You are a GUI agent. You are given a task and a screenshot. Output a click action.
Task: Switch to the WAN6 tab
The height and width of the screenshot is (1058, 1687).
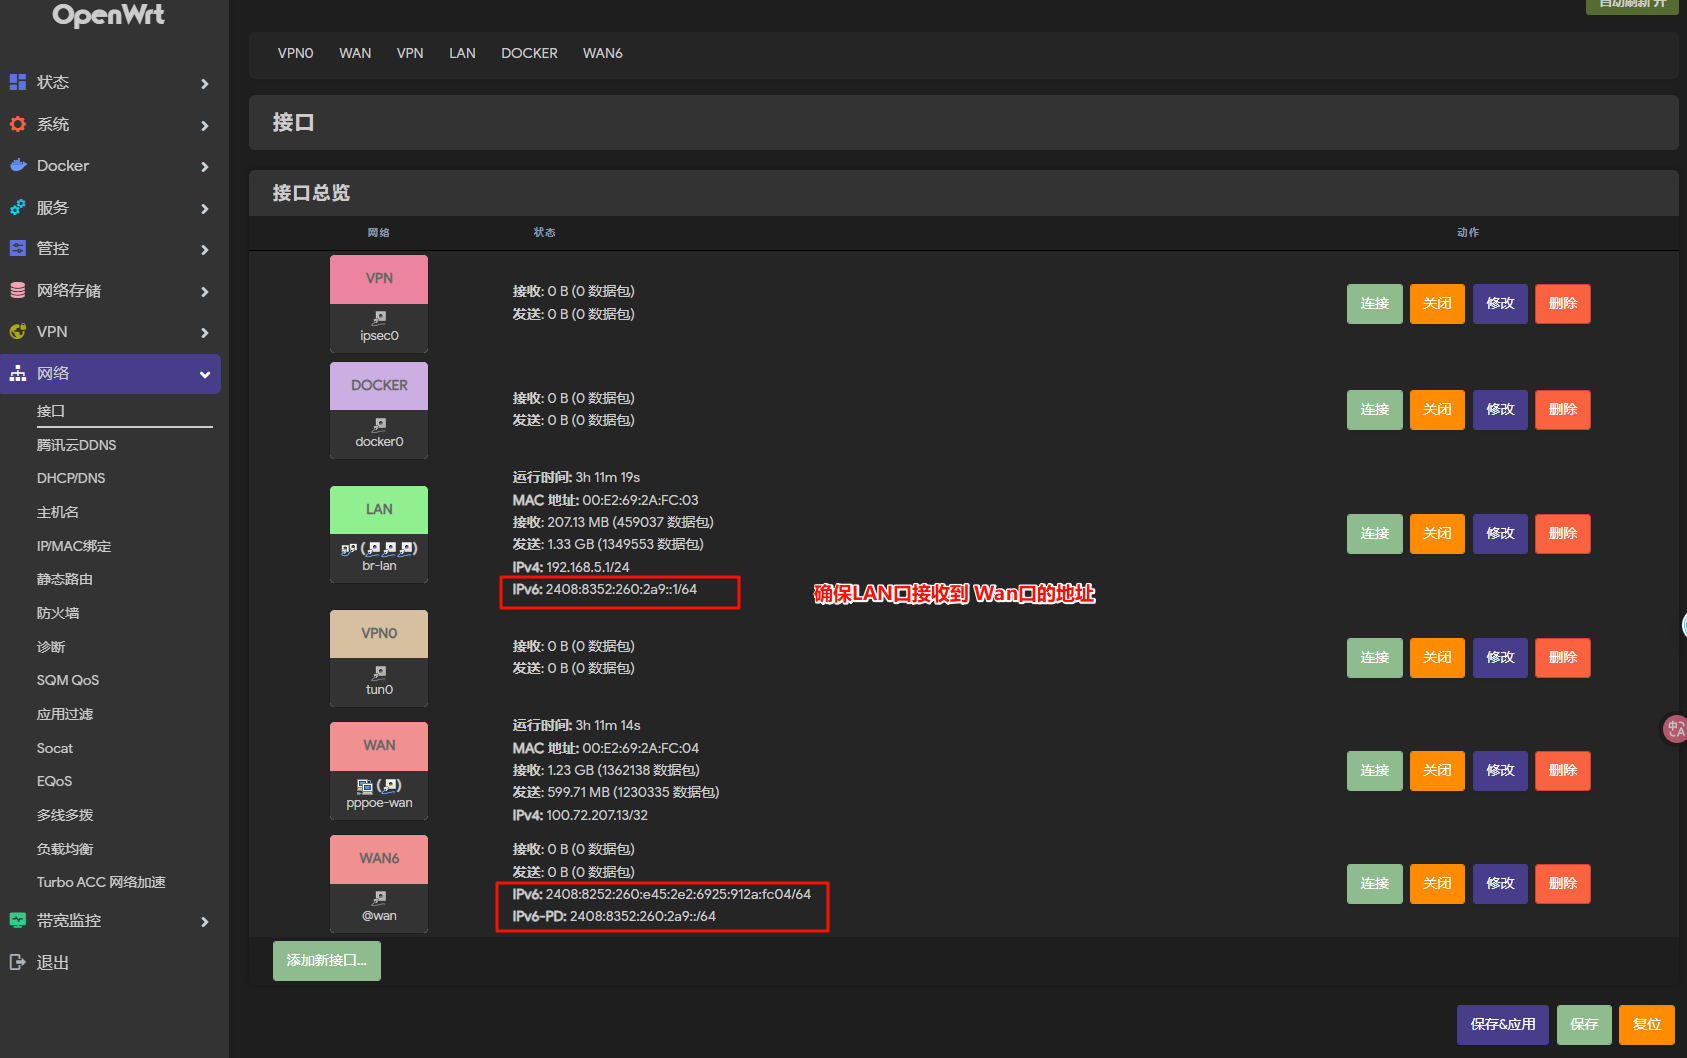coord(602,53)
